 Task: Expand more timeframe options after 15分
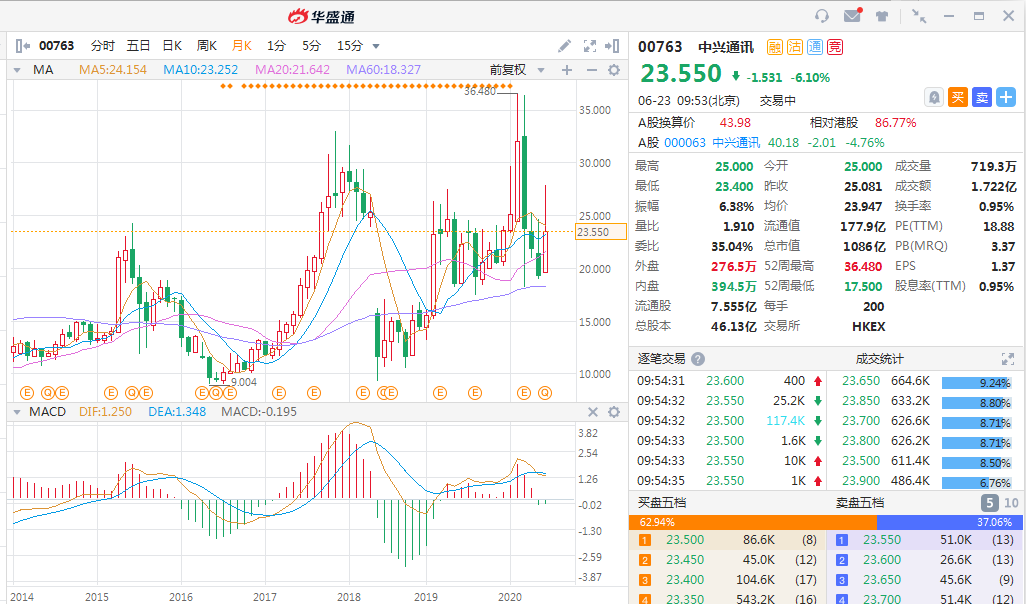(376, 46)
